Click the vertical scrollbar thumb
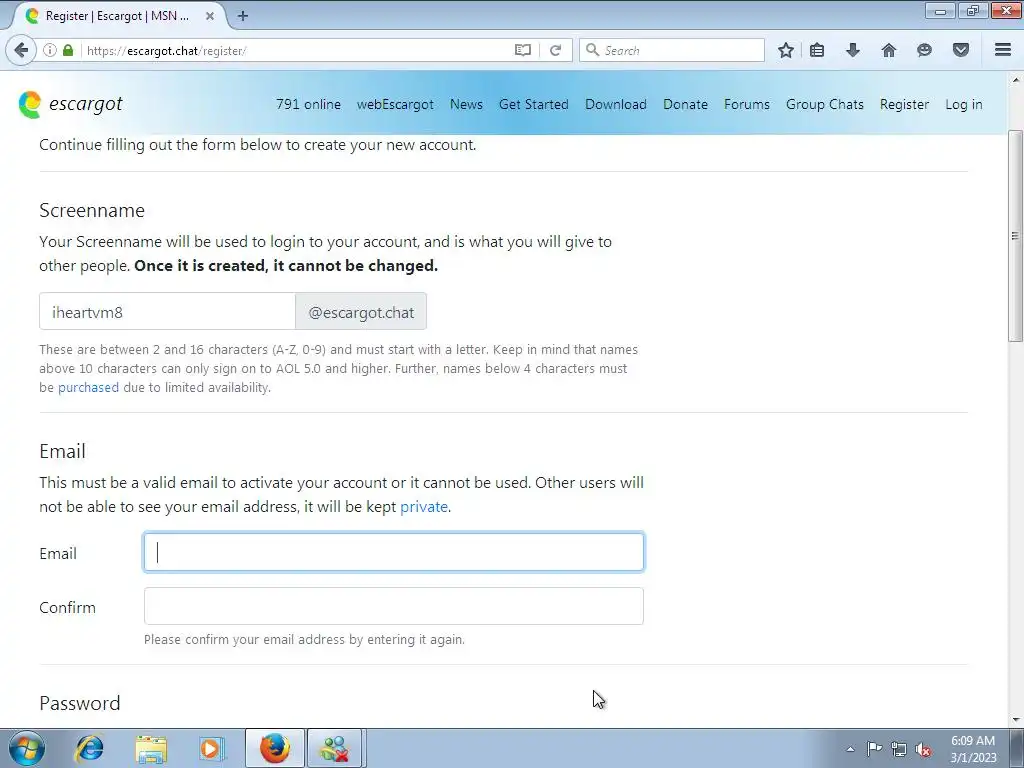Screen dimensions: 1024x768 tap(1016, 235)
